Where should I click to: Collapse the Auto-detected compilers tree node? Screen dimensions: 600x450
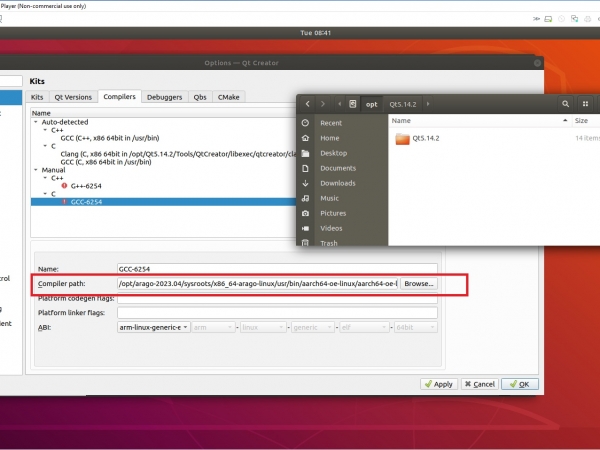[x=36, y=123]
